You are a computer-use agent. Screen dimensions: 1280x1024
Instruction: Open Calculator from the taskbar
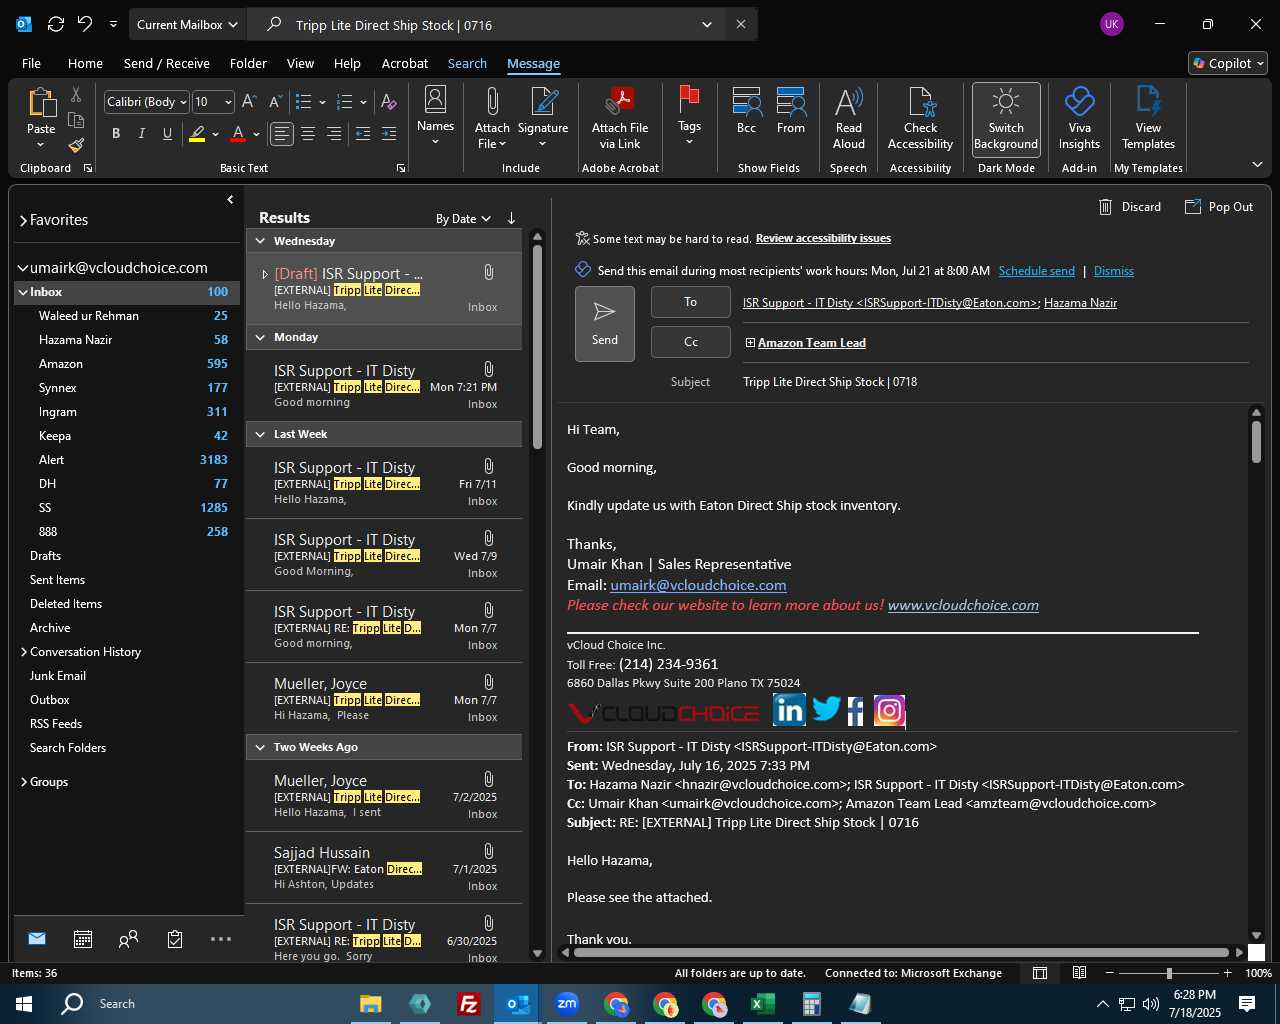point(812,1004)
